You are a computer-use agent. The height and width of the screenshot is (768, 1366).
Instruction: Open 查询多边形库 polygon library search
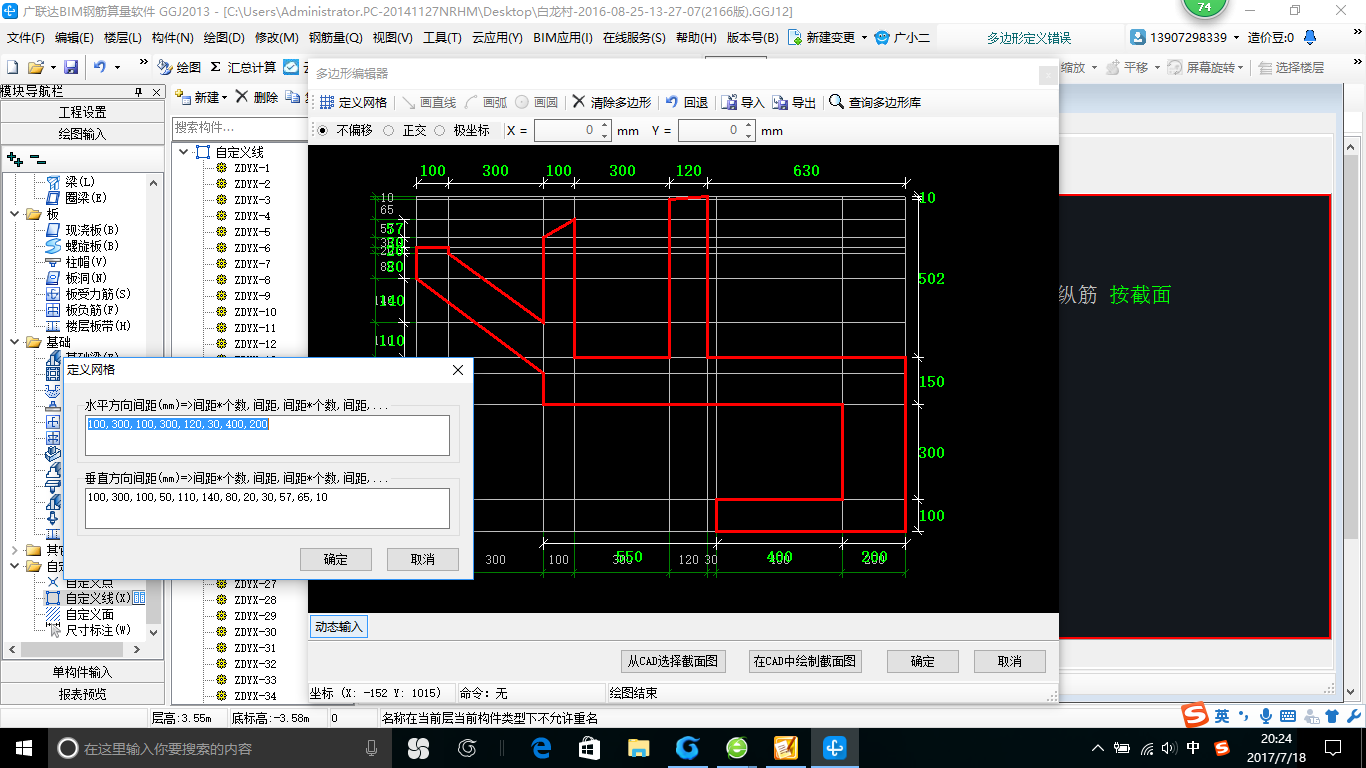tap(875, 102)
